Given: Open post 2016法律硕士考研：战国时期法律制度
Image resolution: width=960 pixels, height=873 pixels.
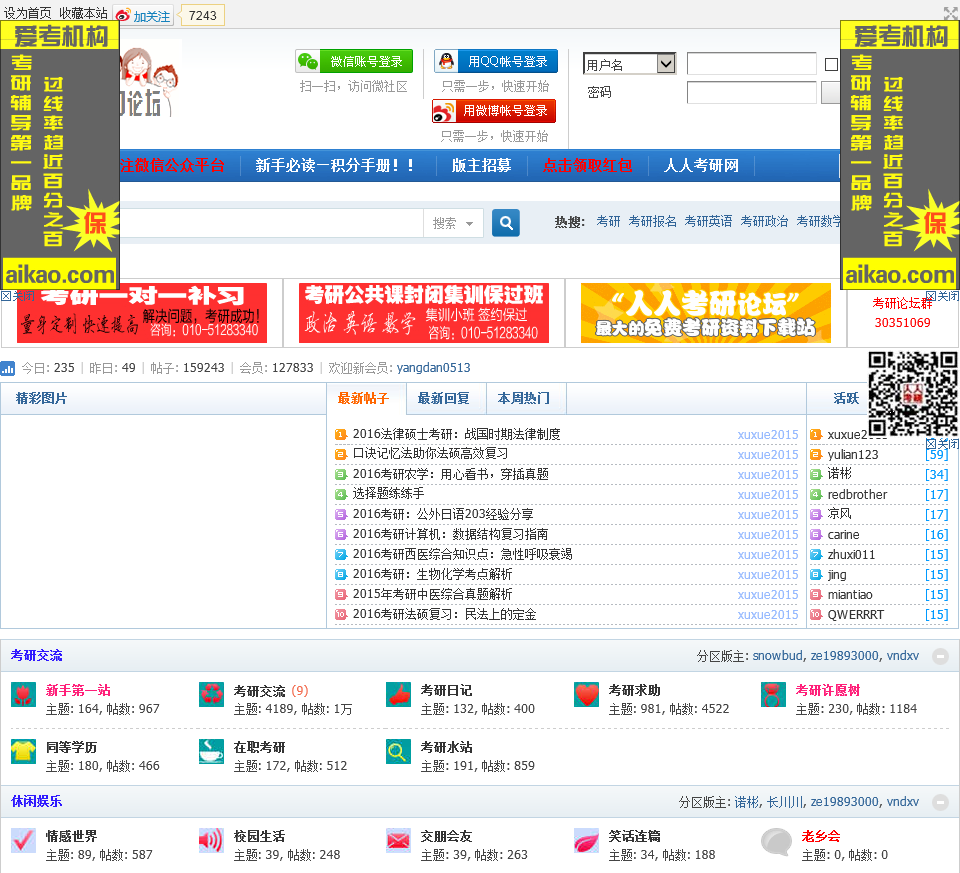Looking at the screenshot, I should click(456, 434).
